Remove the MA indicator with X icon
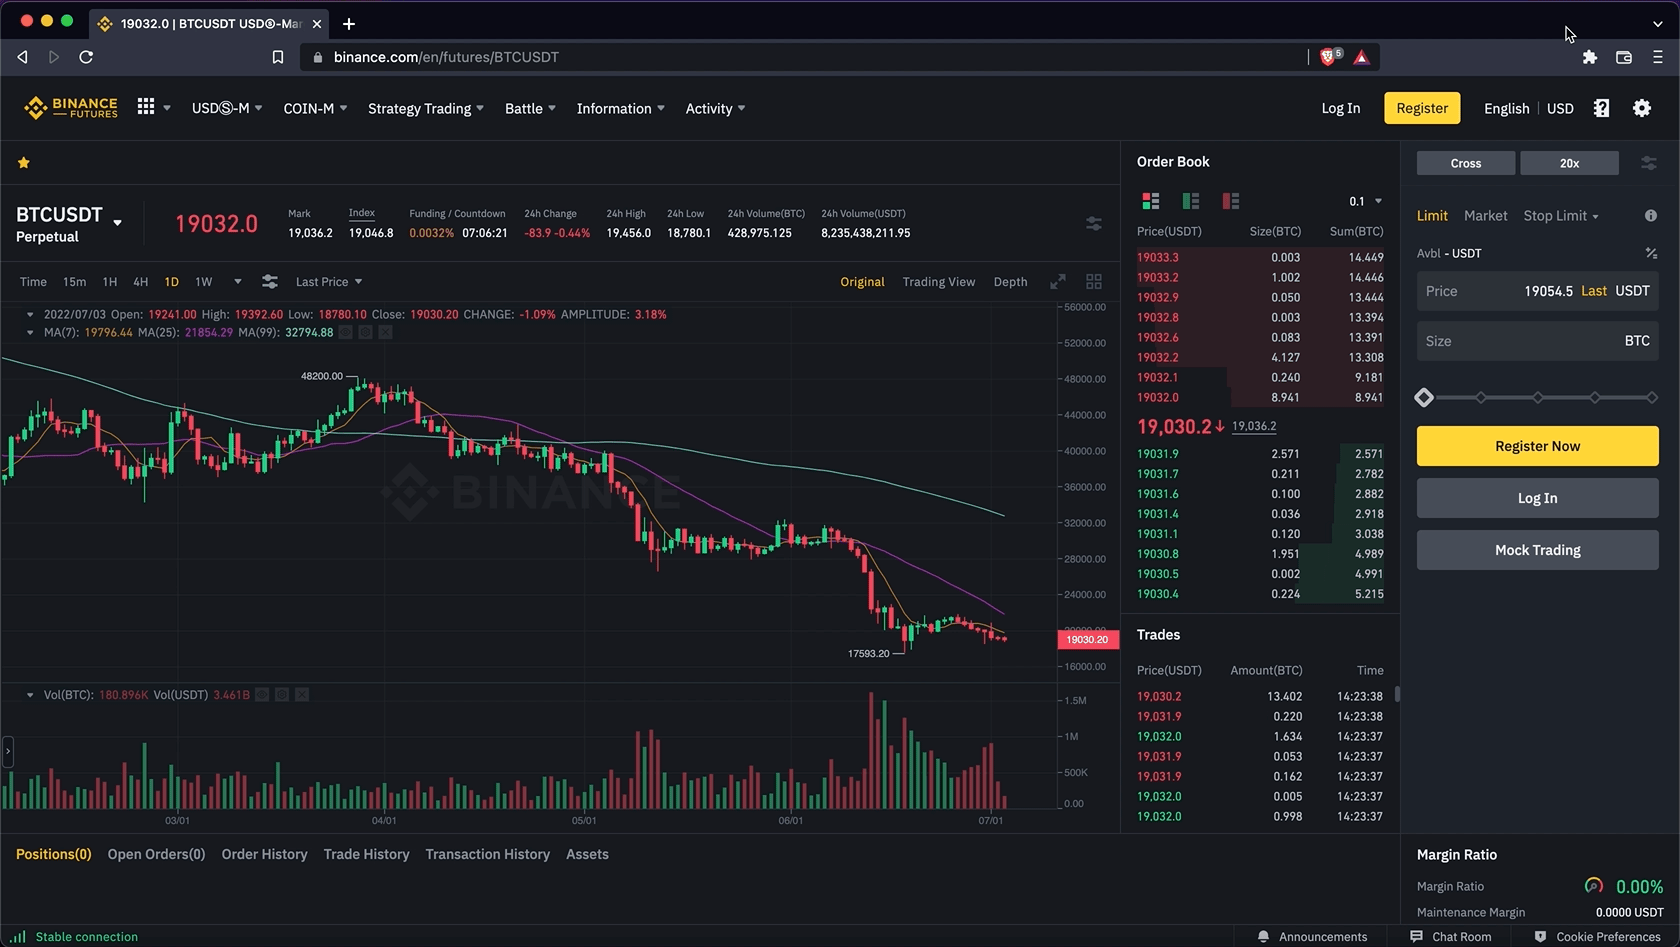 [x=386, y=332]
